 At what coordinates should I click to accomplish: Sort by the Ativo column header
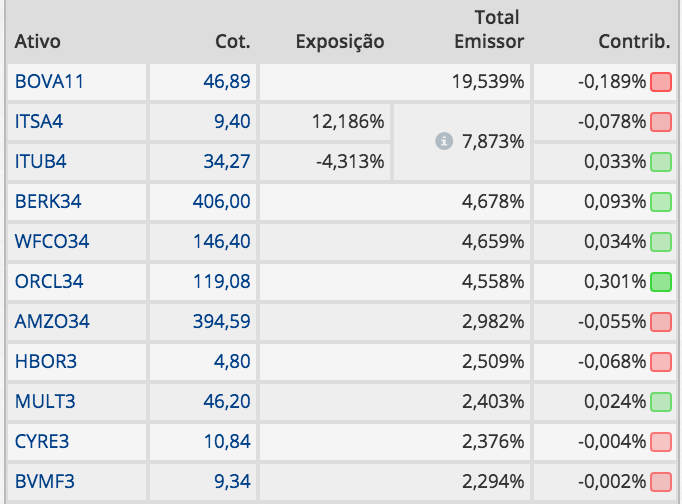[x=38, y=42]
